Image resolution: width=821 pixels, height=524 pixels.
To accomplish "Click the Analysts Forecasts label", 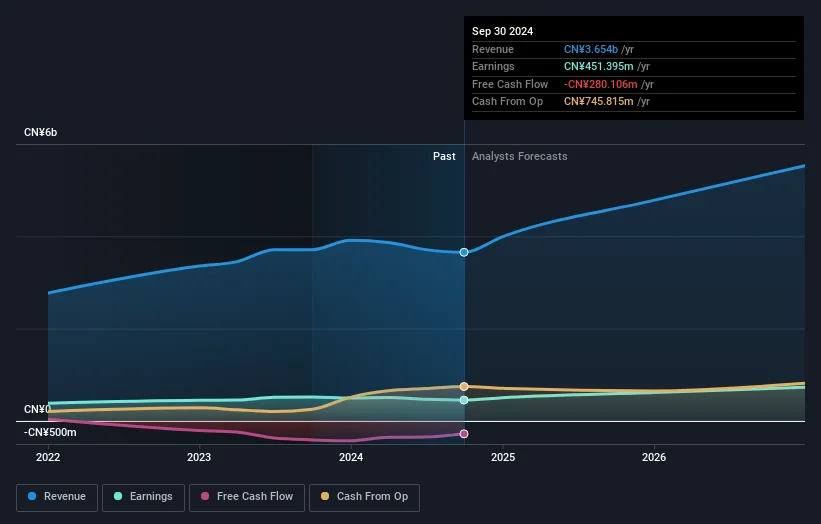I will 519,157.
